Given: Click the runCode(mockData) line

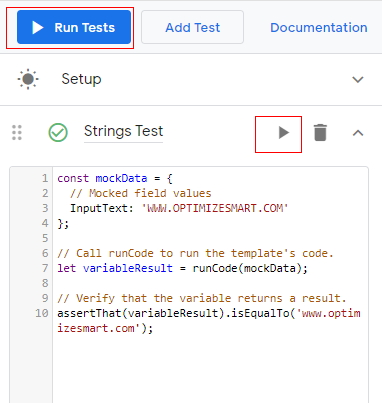Looking at the screenshot, I should click(182, 268).
